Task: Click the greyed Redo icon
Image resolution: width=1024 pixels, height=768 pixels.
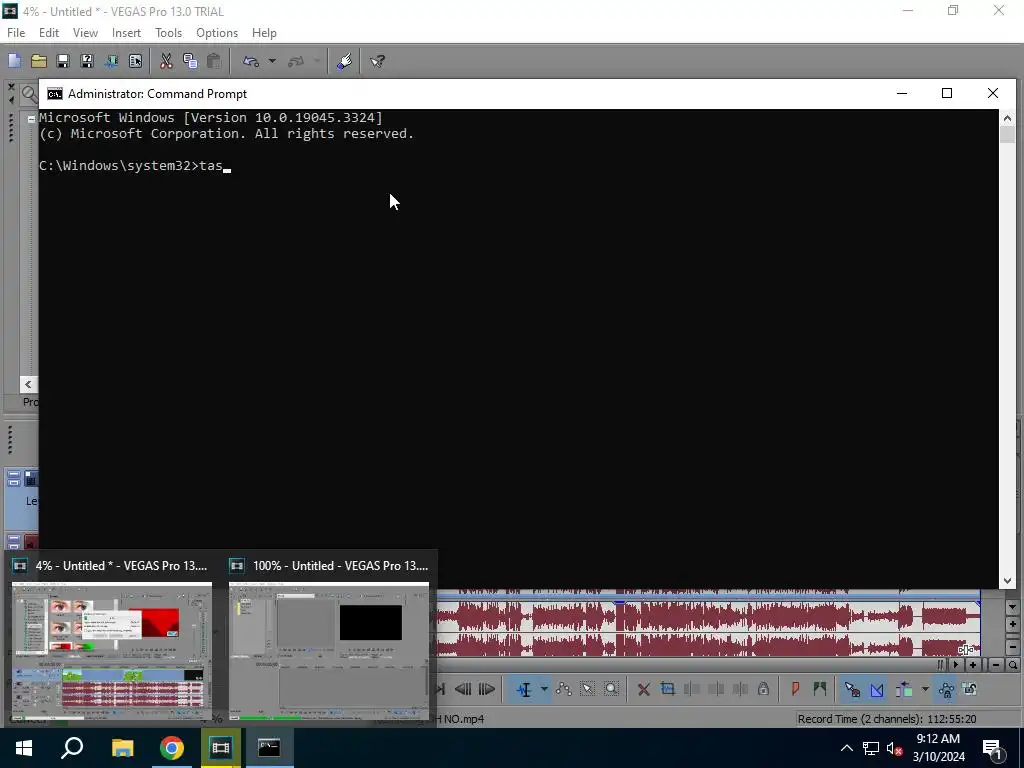Action: point(296,61)
